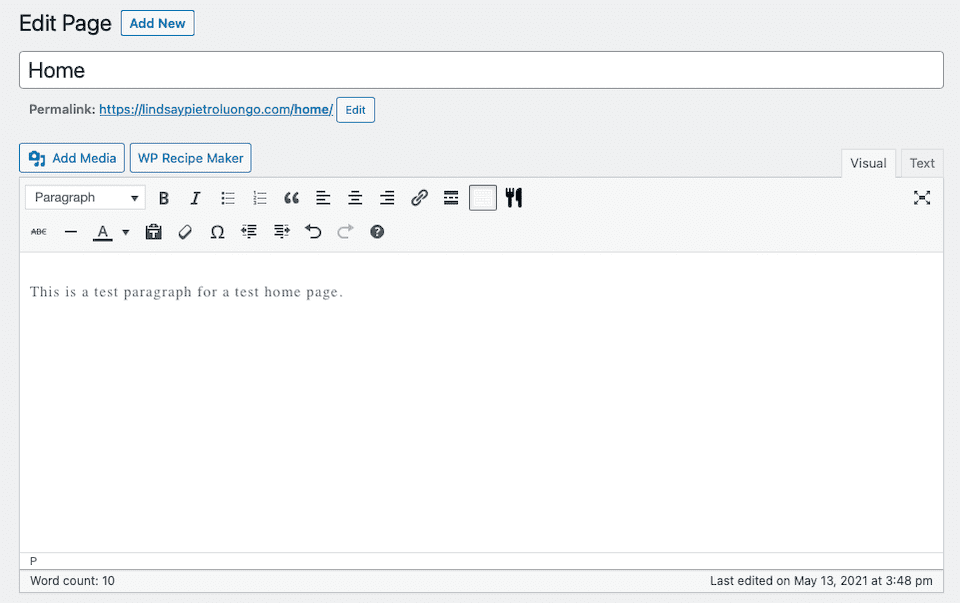960x603 pixels.
Task: Insert a blockquote
Action: [291, 197]
